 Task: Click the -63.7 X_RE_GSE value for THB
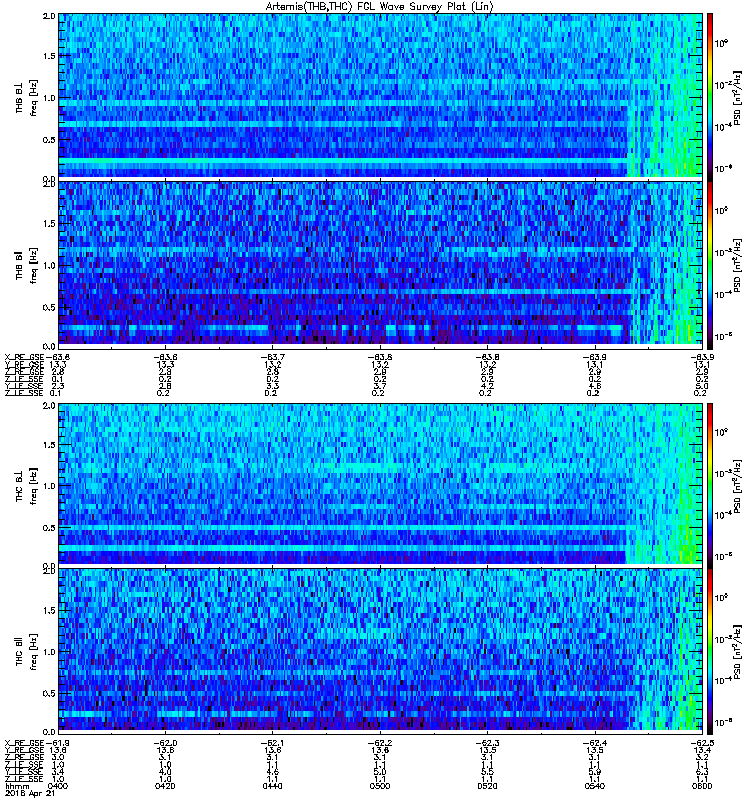pos(272,357)
